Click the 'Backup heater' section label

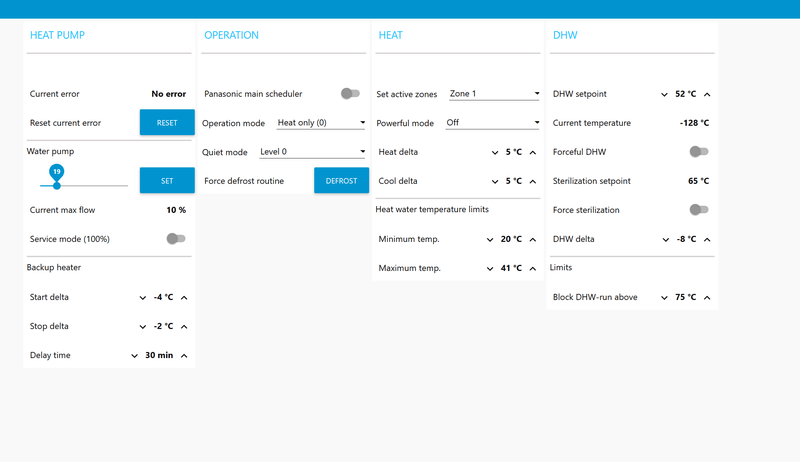pyautogui.click(x=54, y=268)
